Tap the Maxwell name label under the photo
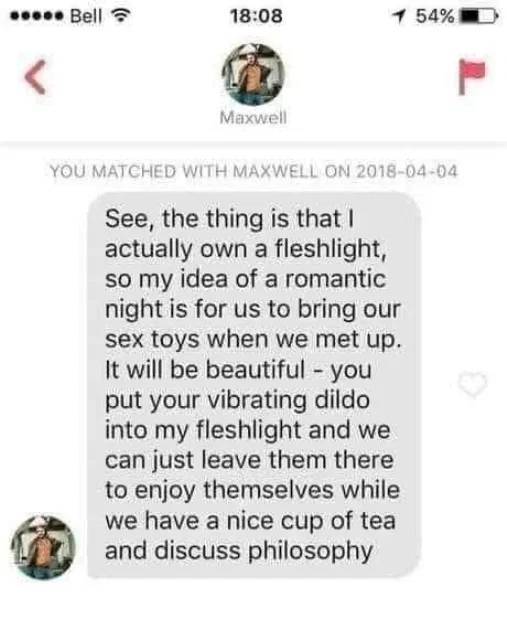 coord(253,118)
